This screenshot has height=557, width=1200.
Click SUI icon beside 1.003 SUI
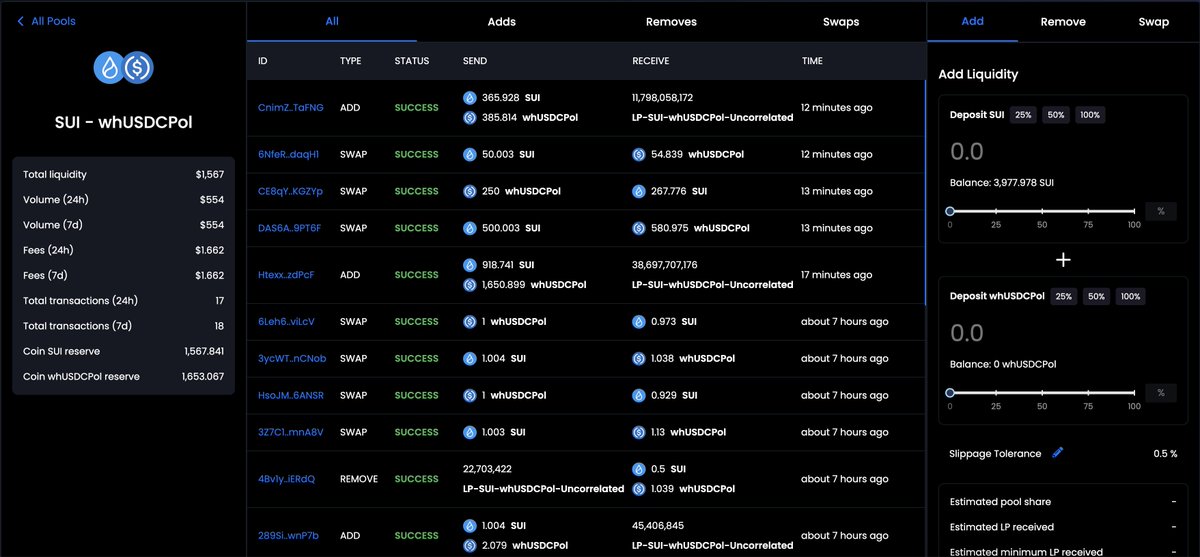[470, 432]
